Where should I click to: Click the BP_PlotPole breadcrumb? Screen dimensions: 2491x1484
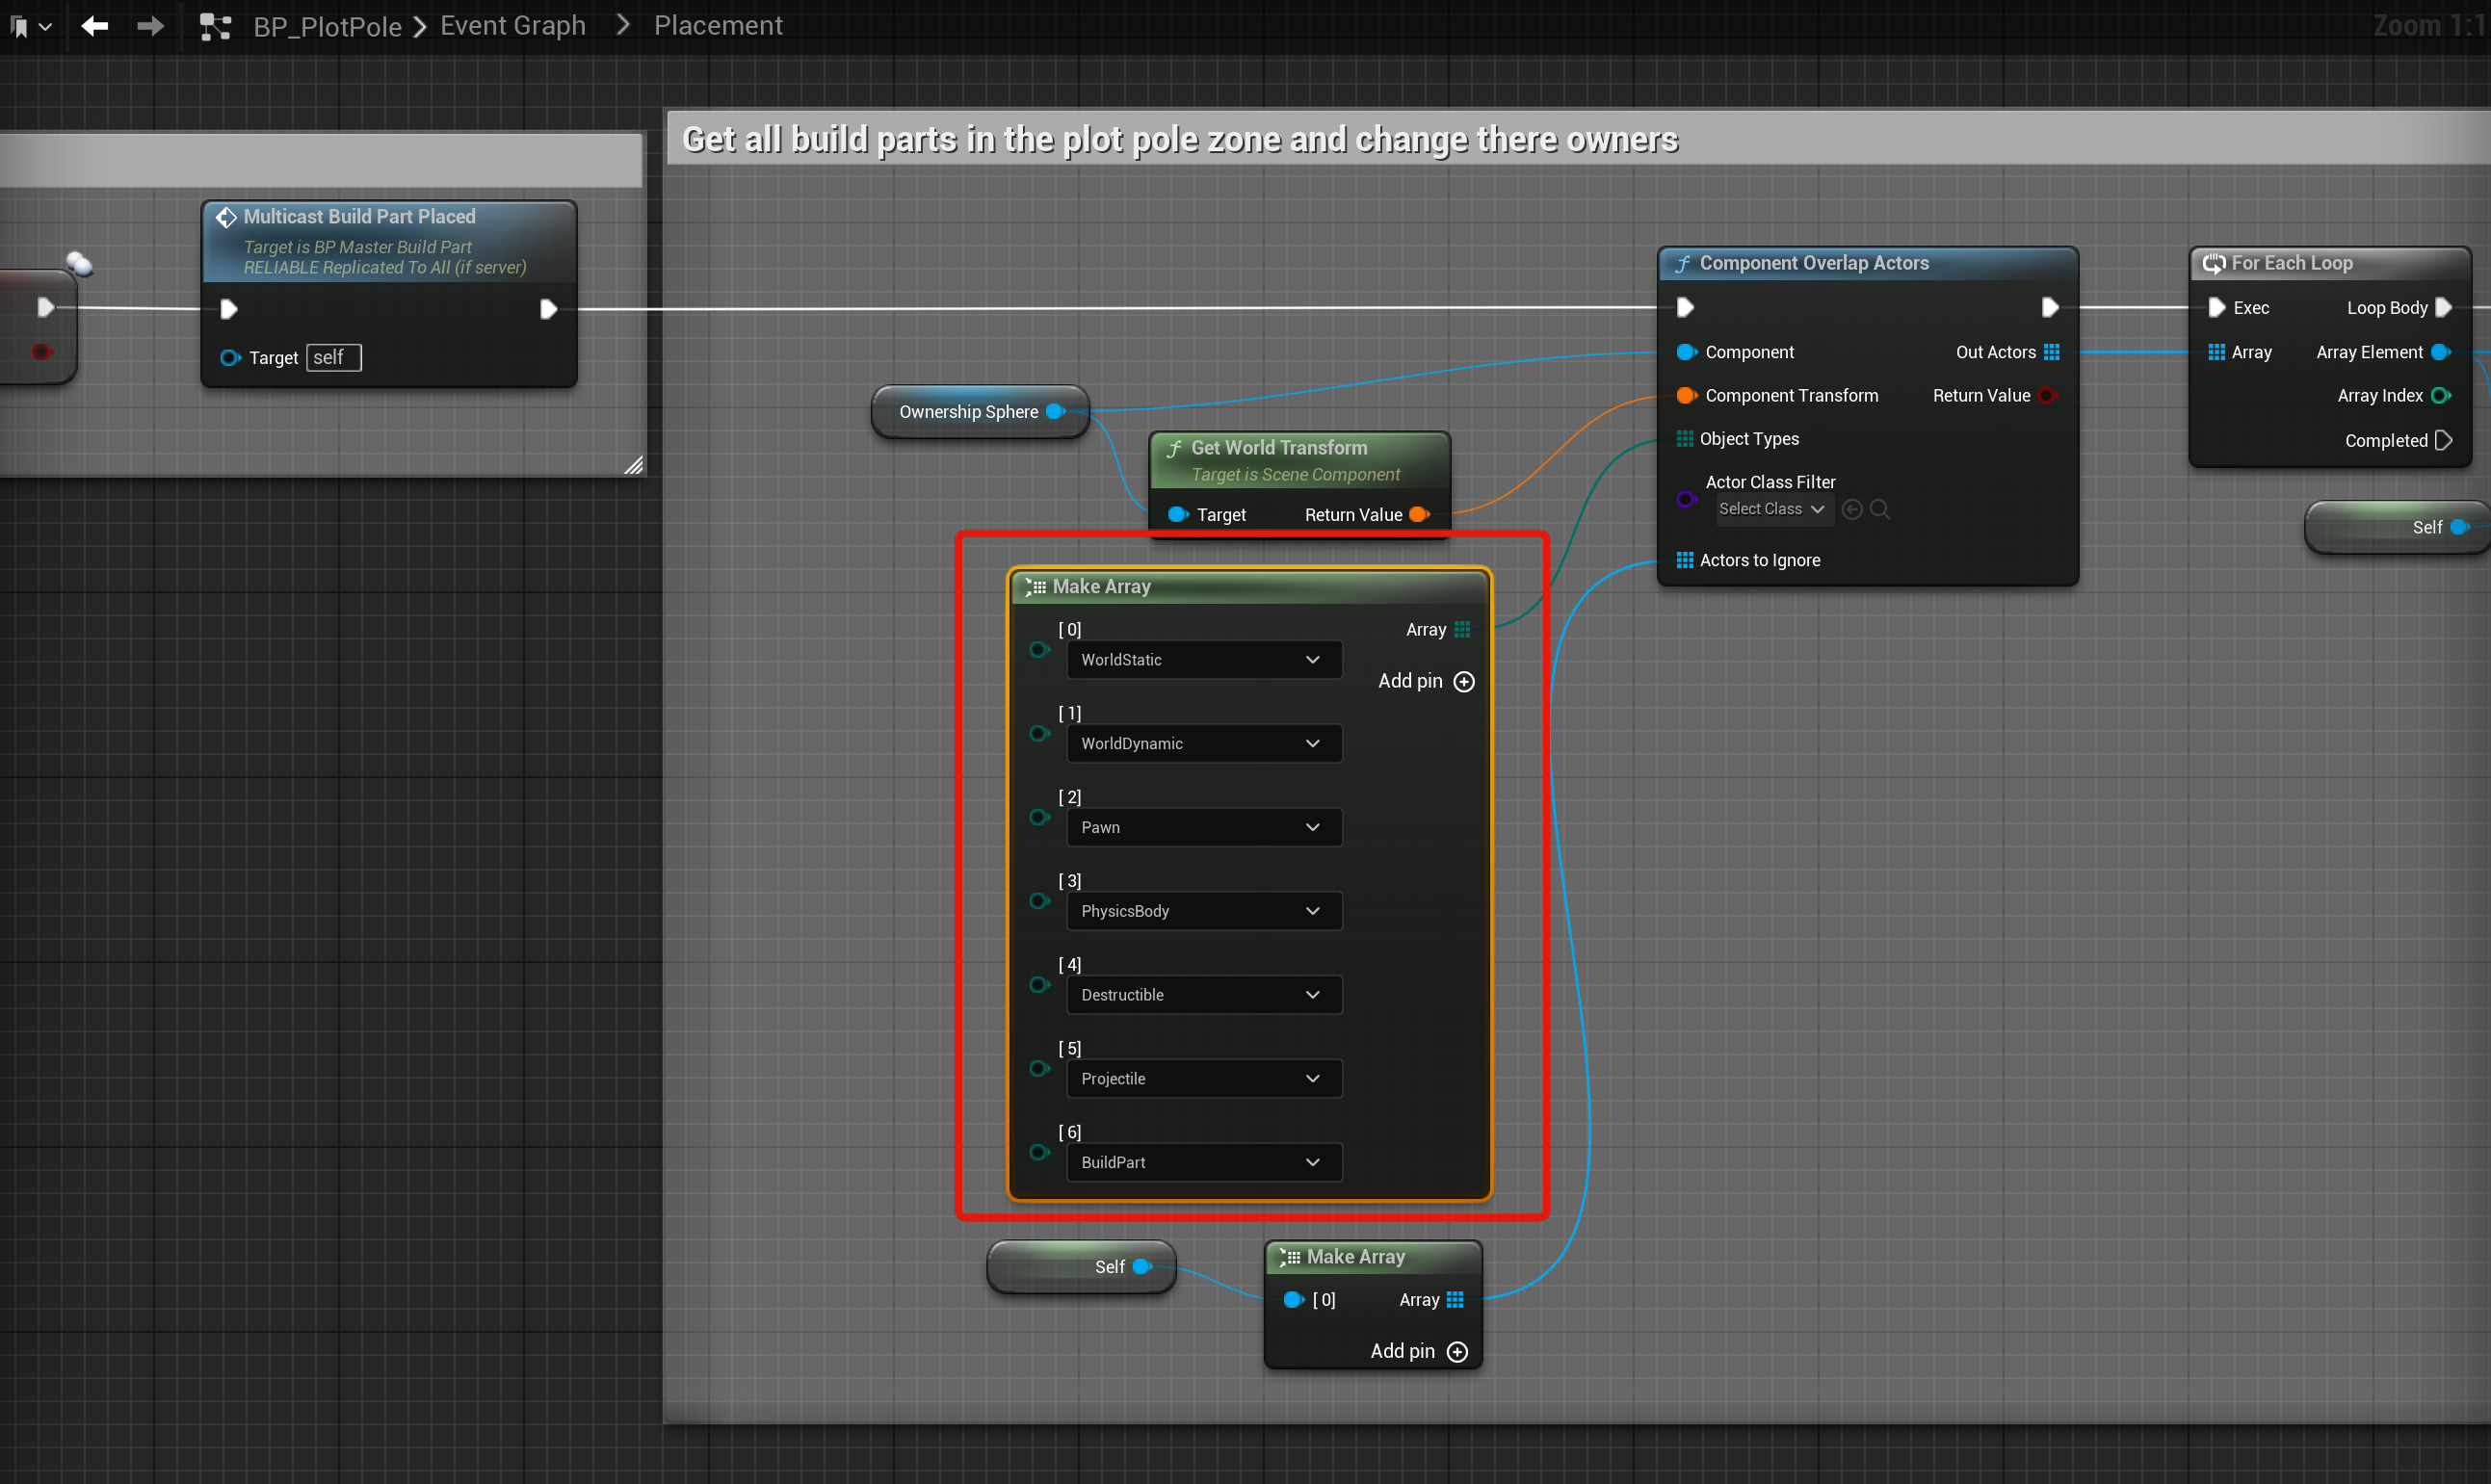[x=327, y=27]
